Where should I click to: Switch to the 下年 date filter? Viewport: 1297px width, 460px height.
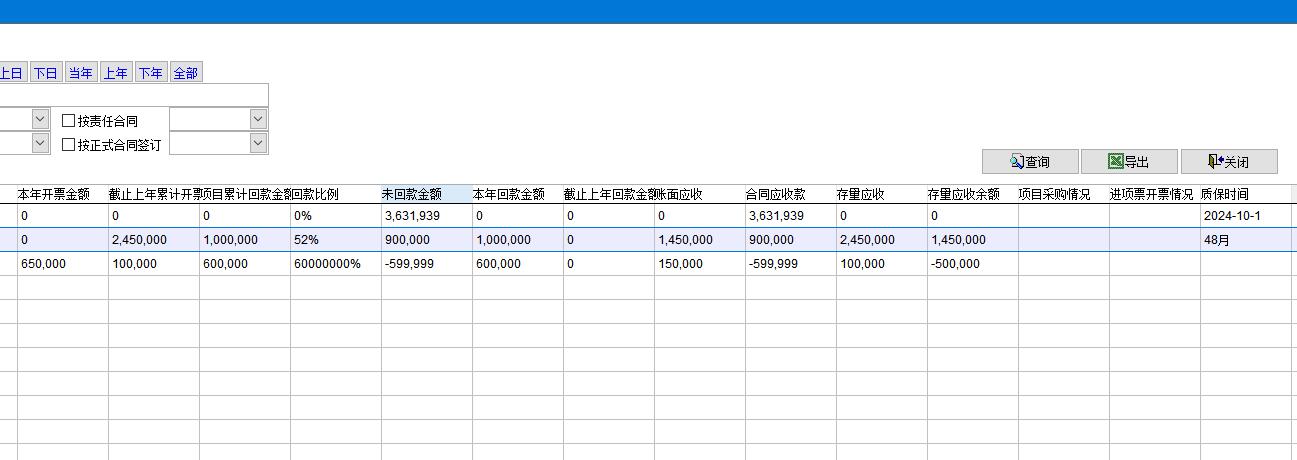tap(150, 73)
